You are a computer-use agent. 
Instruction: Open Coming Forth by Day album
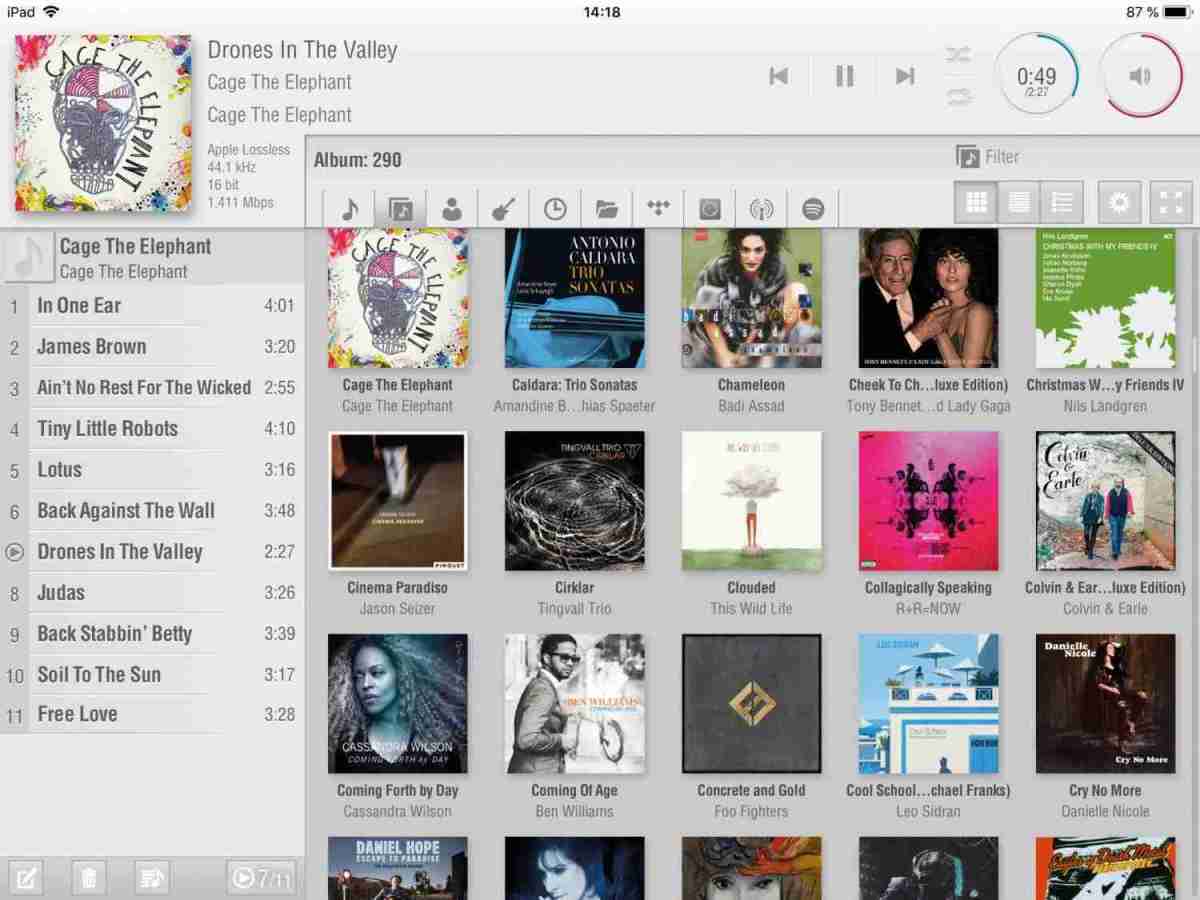click(x=398, y=703)
